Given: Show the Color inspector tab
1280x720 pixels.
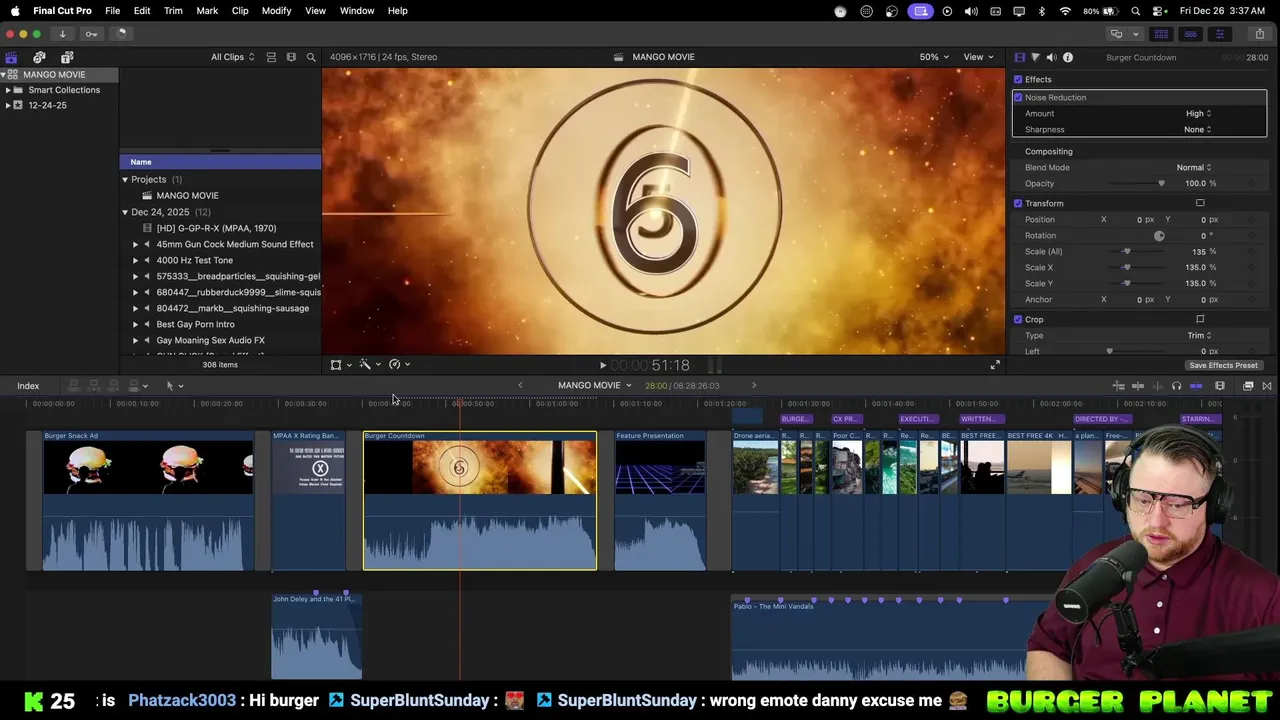Looking at the screenshot, I should coord(1035,57).
